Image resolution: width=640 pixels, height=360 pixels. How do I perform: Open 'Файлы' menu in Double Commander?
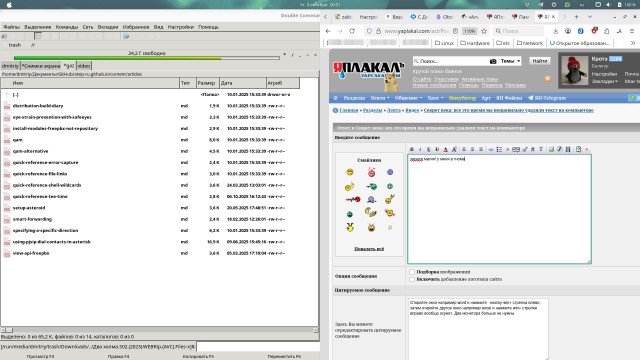point(11,27)
